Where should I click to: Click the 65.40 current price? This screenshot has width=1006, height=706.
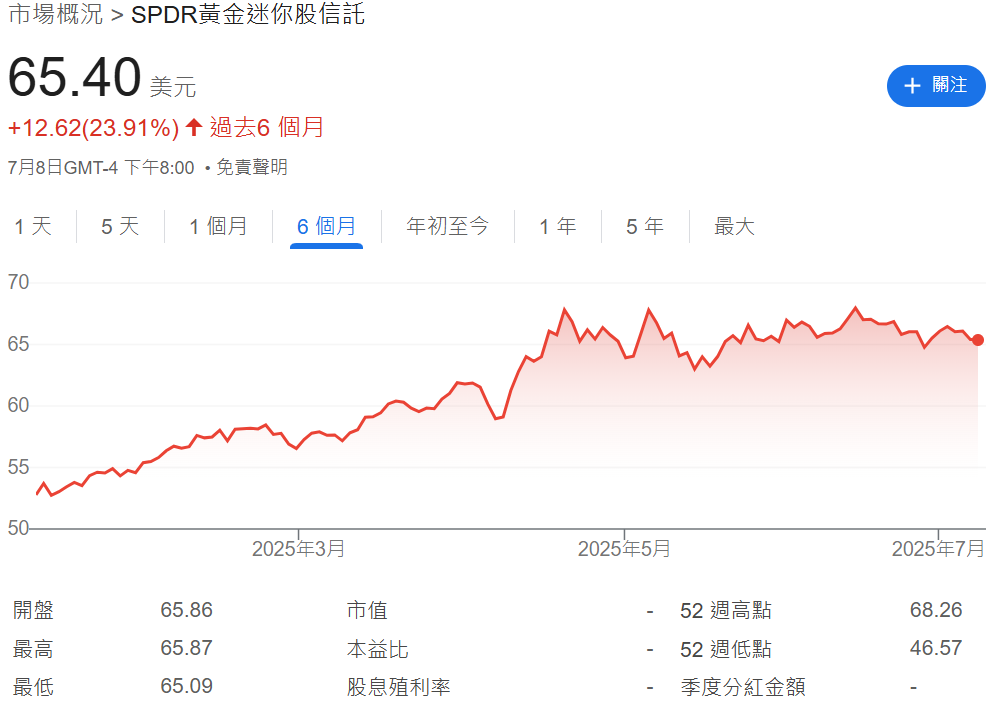pos(74,77)
